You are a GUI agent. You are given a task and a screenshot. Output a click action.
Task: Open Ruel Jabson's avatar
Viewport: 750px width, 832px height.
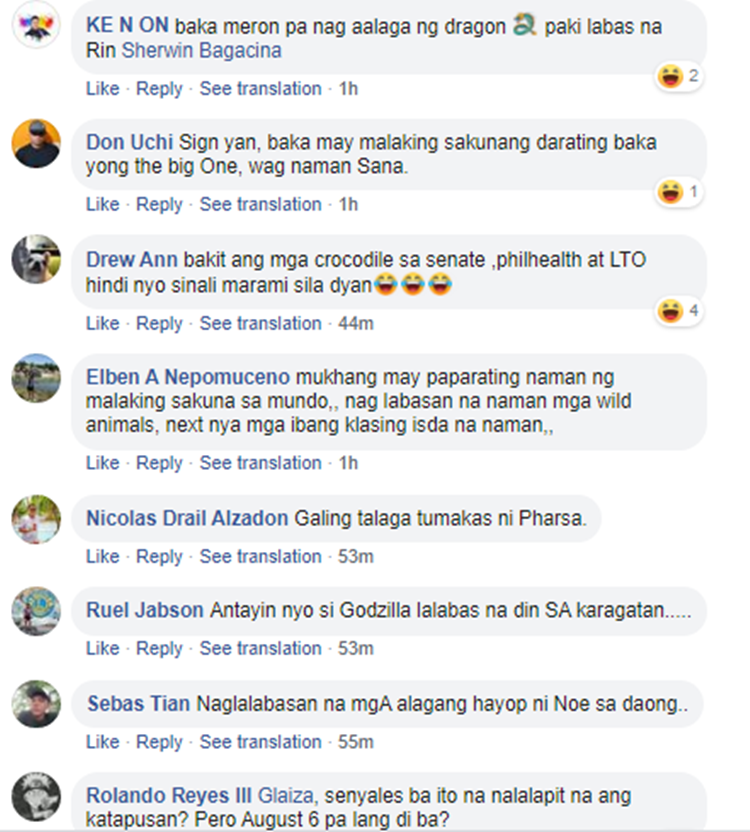[x=36, y=611]
